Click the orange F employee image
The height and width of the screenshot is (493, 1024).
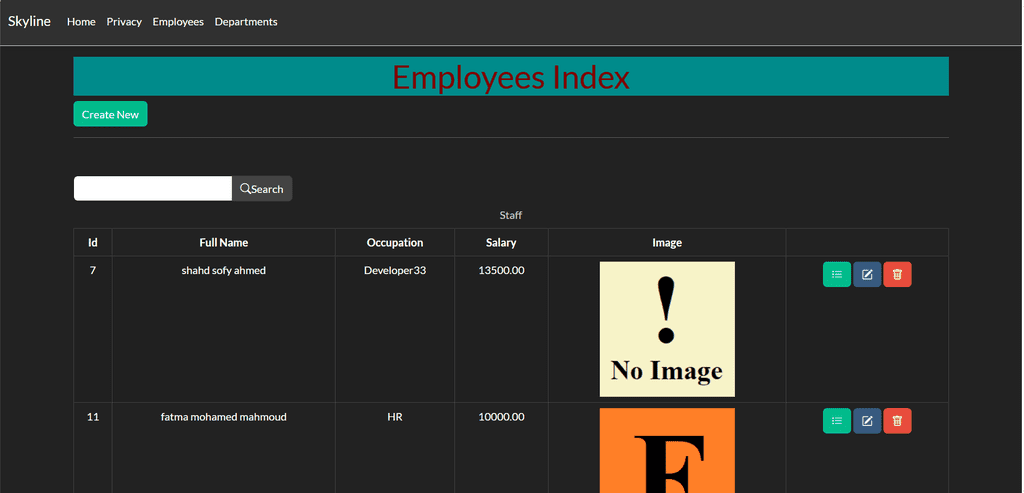pos(667,451)
